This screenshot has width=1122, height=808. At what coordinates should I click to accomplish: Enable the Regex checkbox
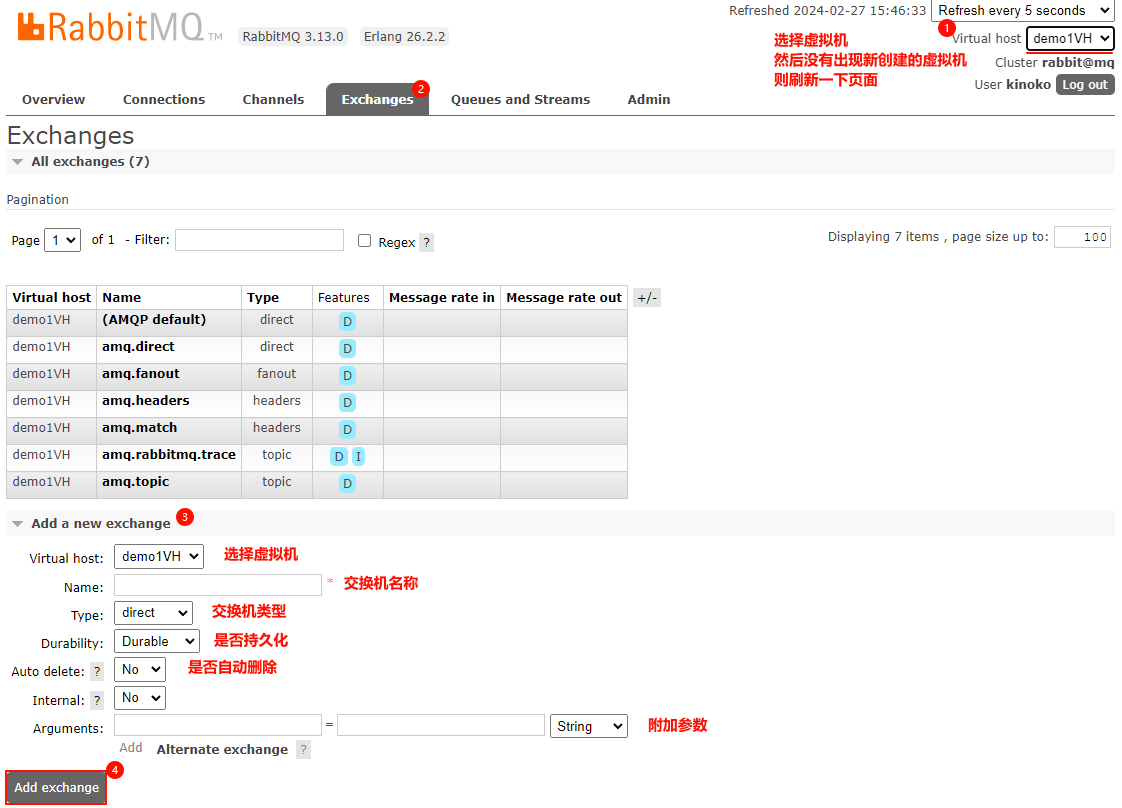coord(364,241)
